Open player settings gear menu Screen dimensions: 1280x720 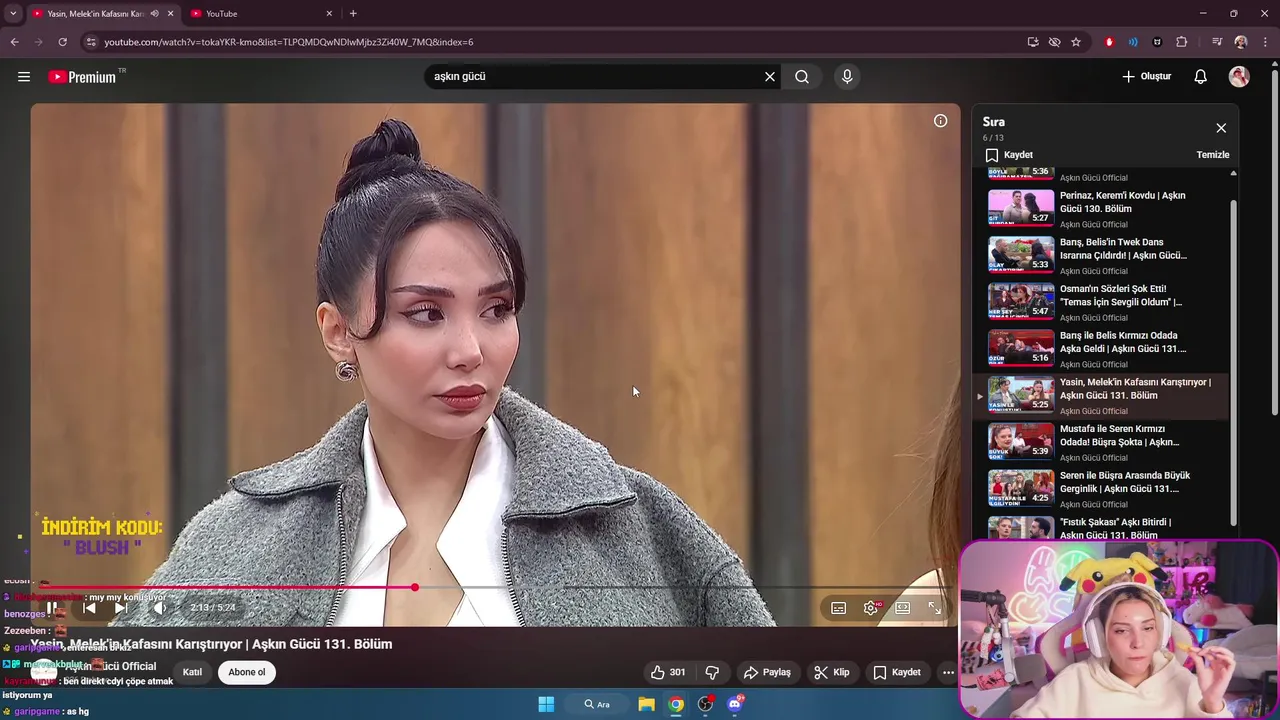tap(872, 608)
